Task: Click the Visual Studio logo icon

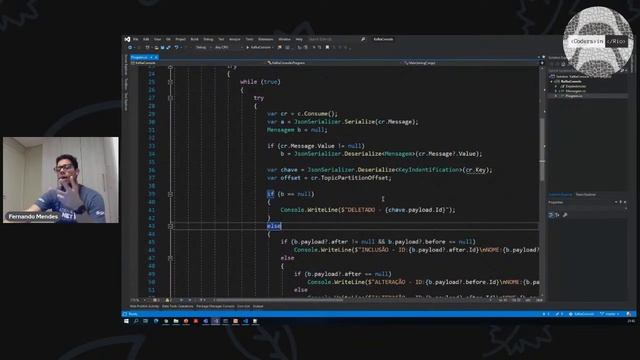Action: [127, 39]
